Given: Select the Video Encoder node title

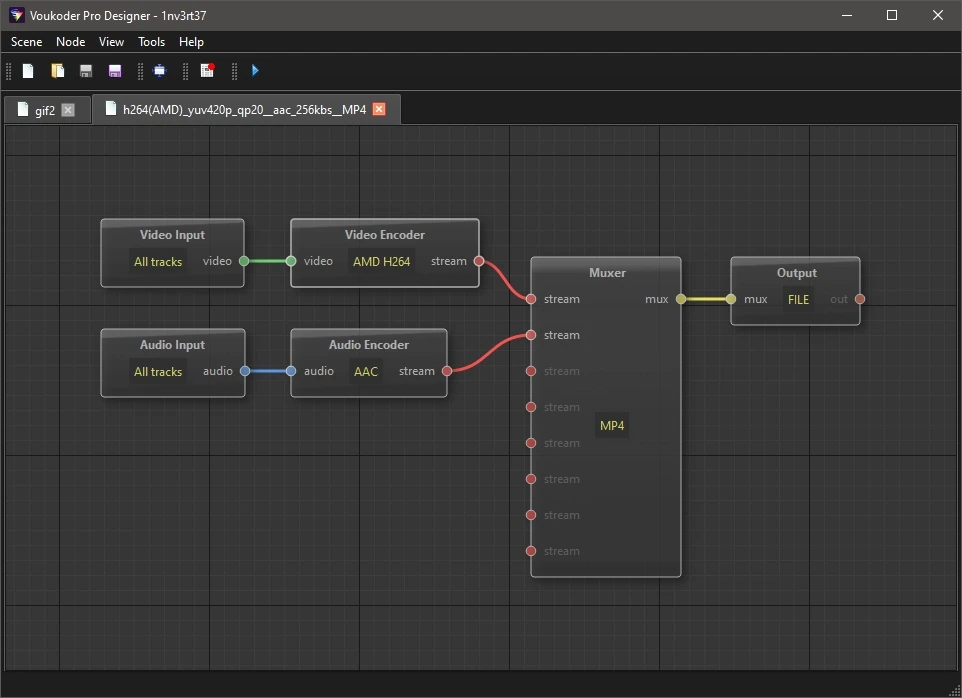Looking at the screenshot, I should 385,234.
